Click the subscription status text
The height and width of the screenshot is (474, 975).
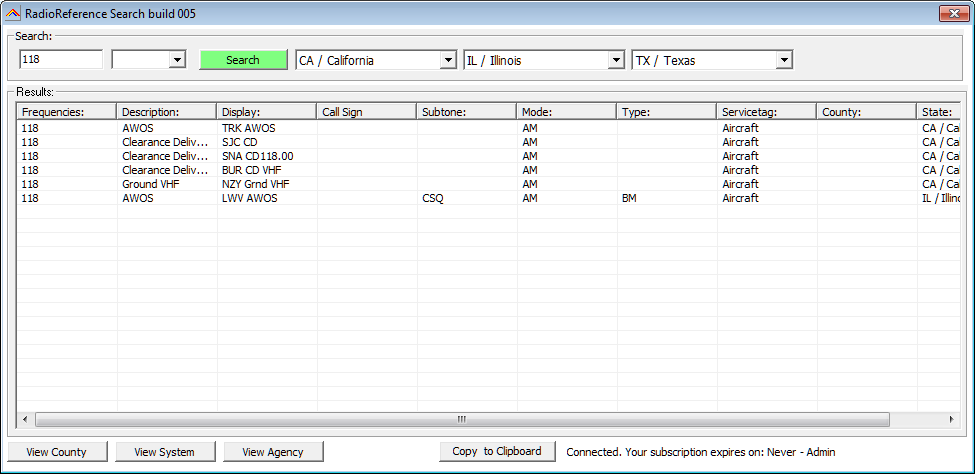(x=701, y=452)
